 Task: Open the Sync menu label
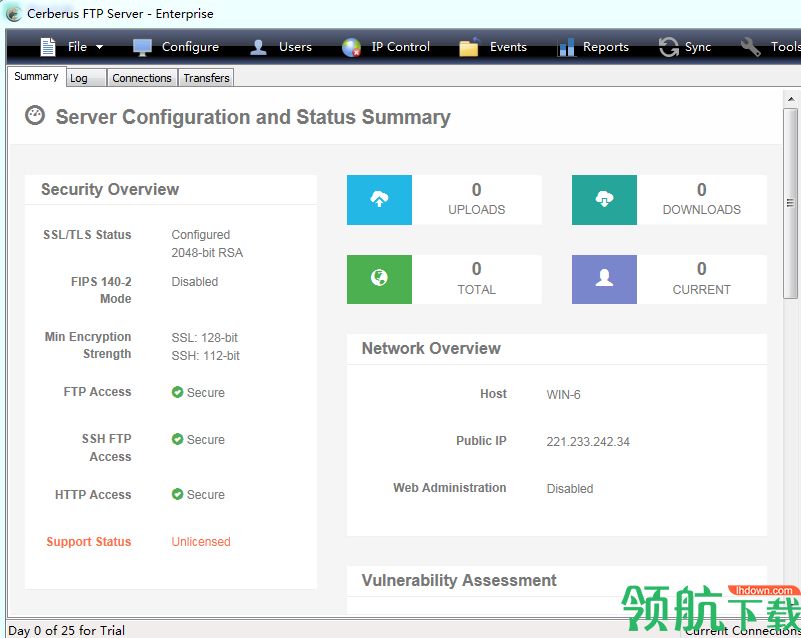tap(698, 47)
